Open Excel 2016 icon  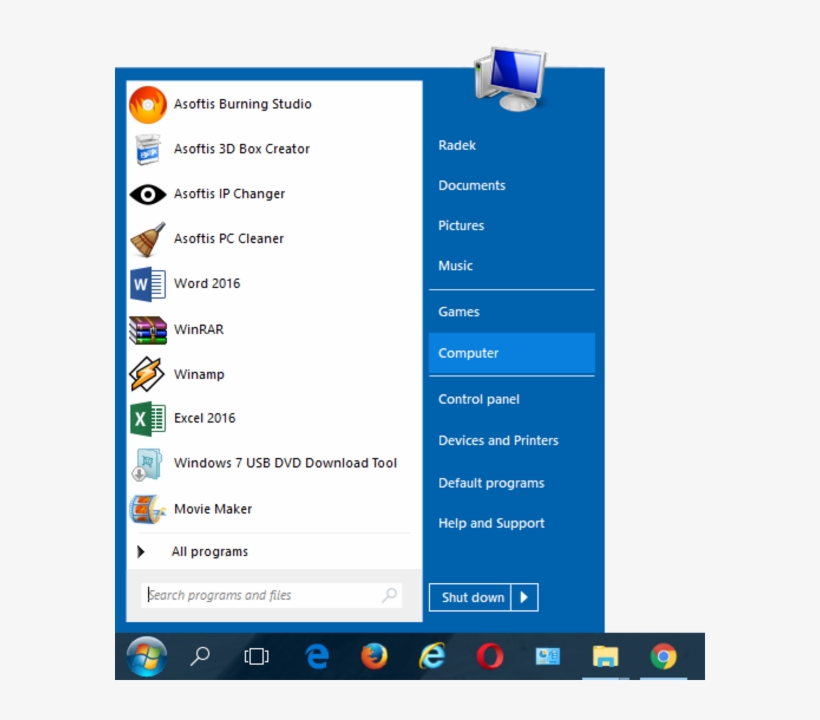(148, 418)
